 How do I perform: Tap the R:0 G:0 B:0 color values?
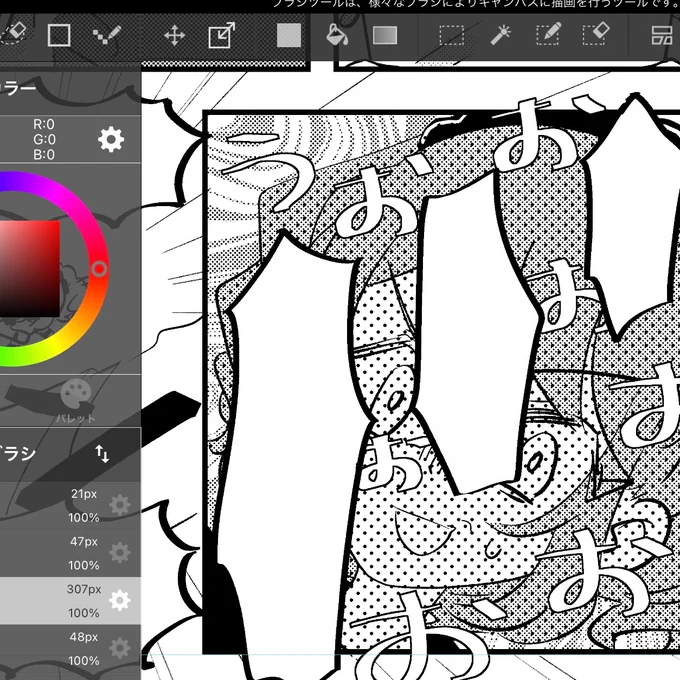point(44,139)
